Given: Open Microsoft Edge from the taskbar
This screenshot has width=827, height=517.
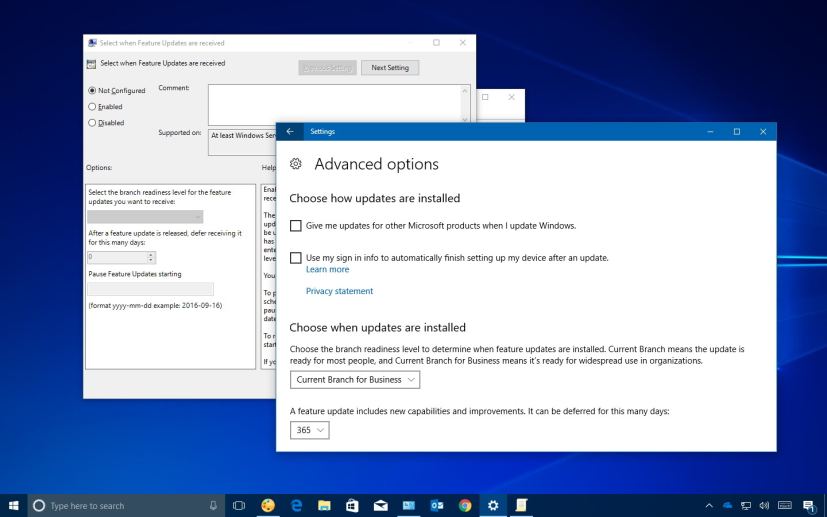Looking at the screenshot, I should [x=296, y=505].
